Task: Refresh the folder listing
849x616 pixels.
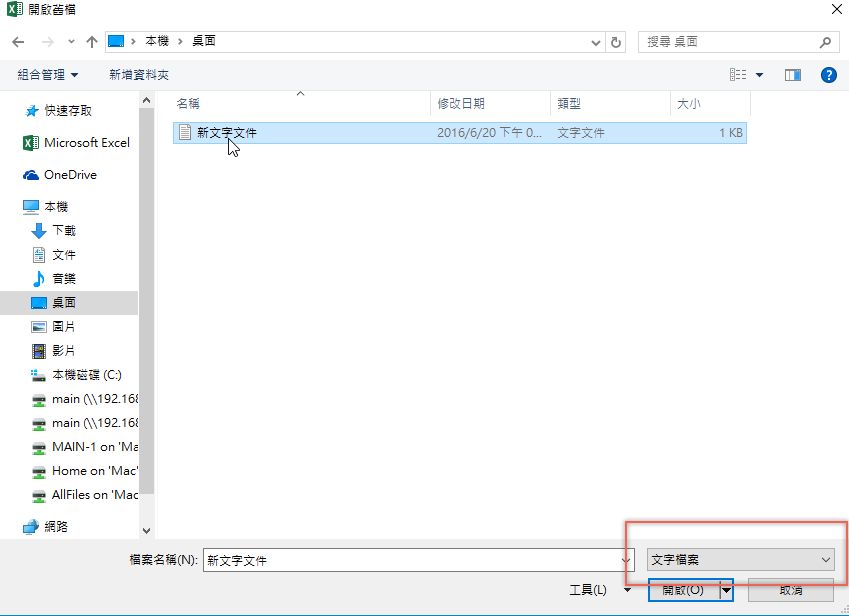Action: (616, 42)
